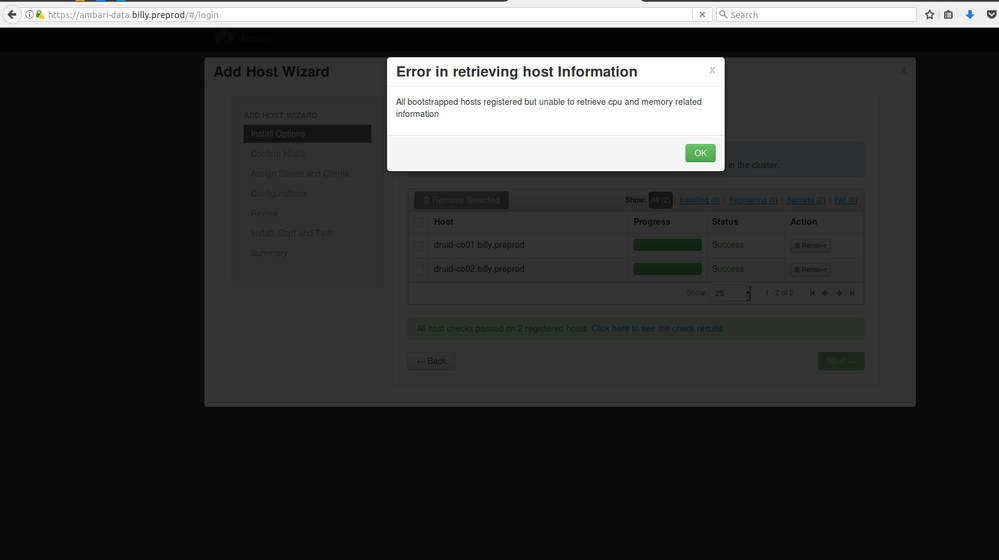Click the Progress column header
This screenshot has height=560, width=999.
click(x=652, y=222)
